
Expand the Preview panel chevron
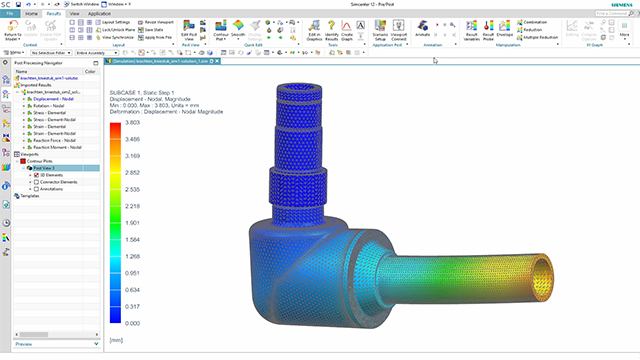(96, 344)
